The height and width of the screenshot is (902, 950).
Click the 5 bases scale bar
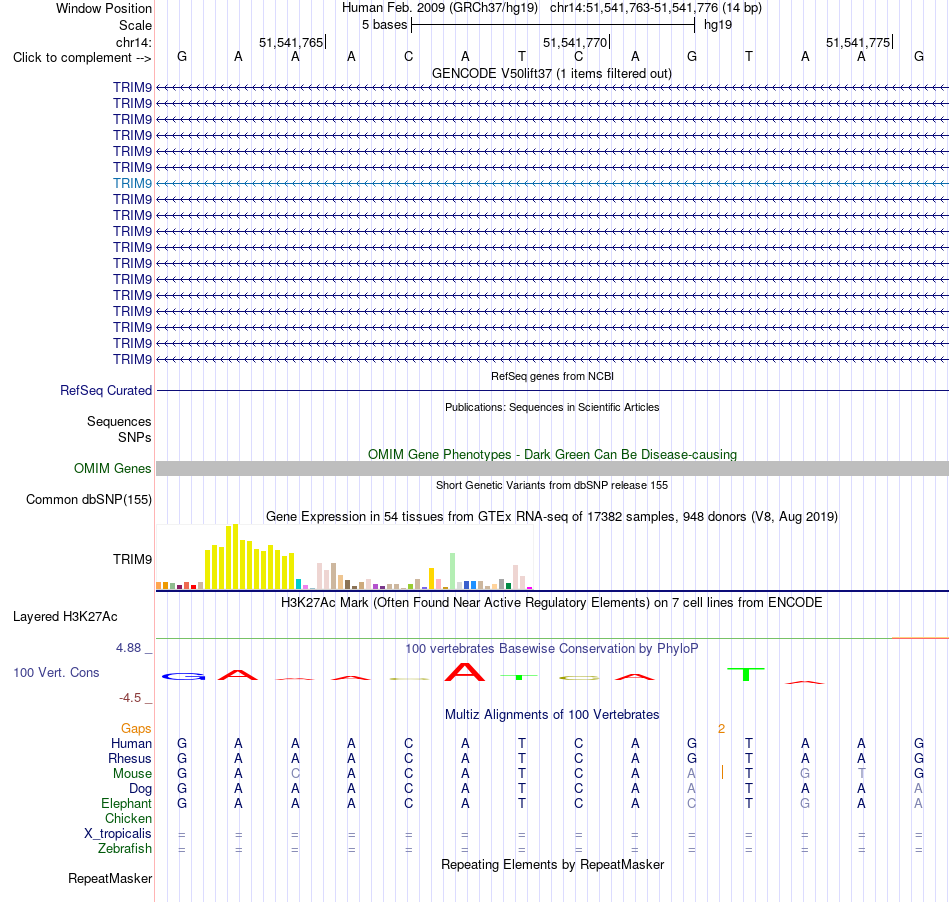[553, 25]
